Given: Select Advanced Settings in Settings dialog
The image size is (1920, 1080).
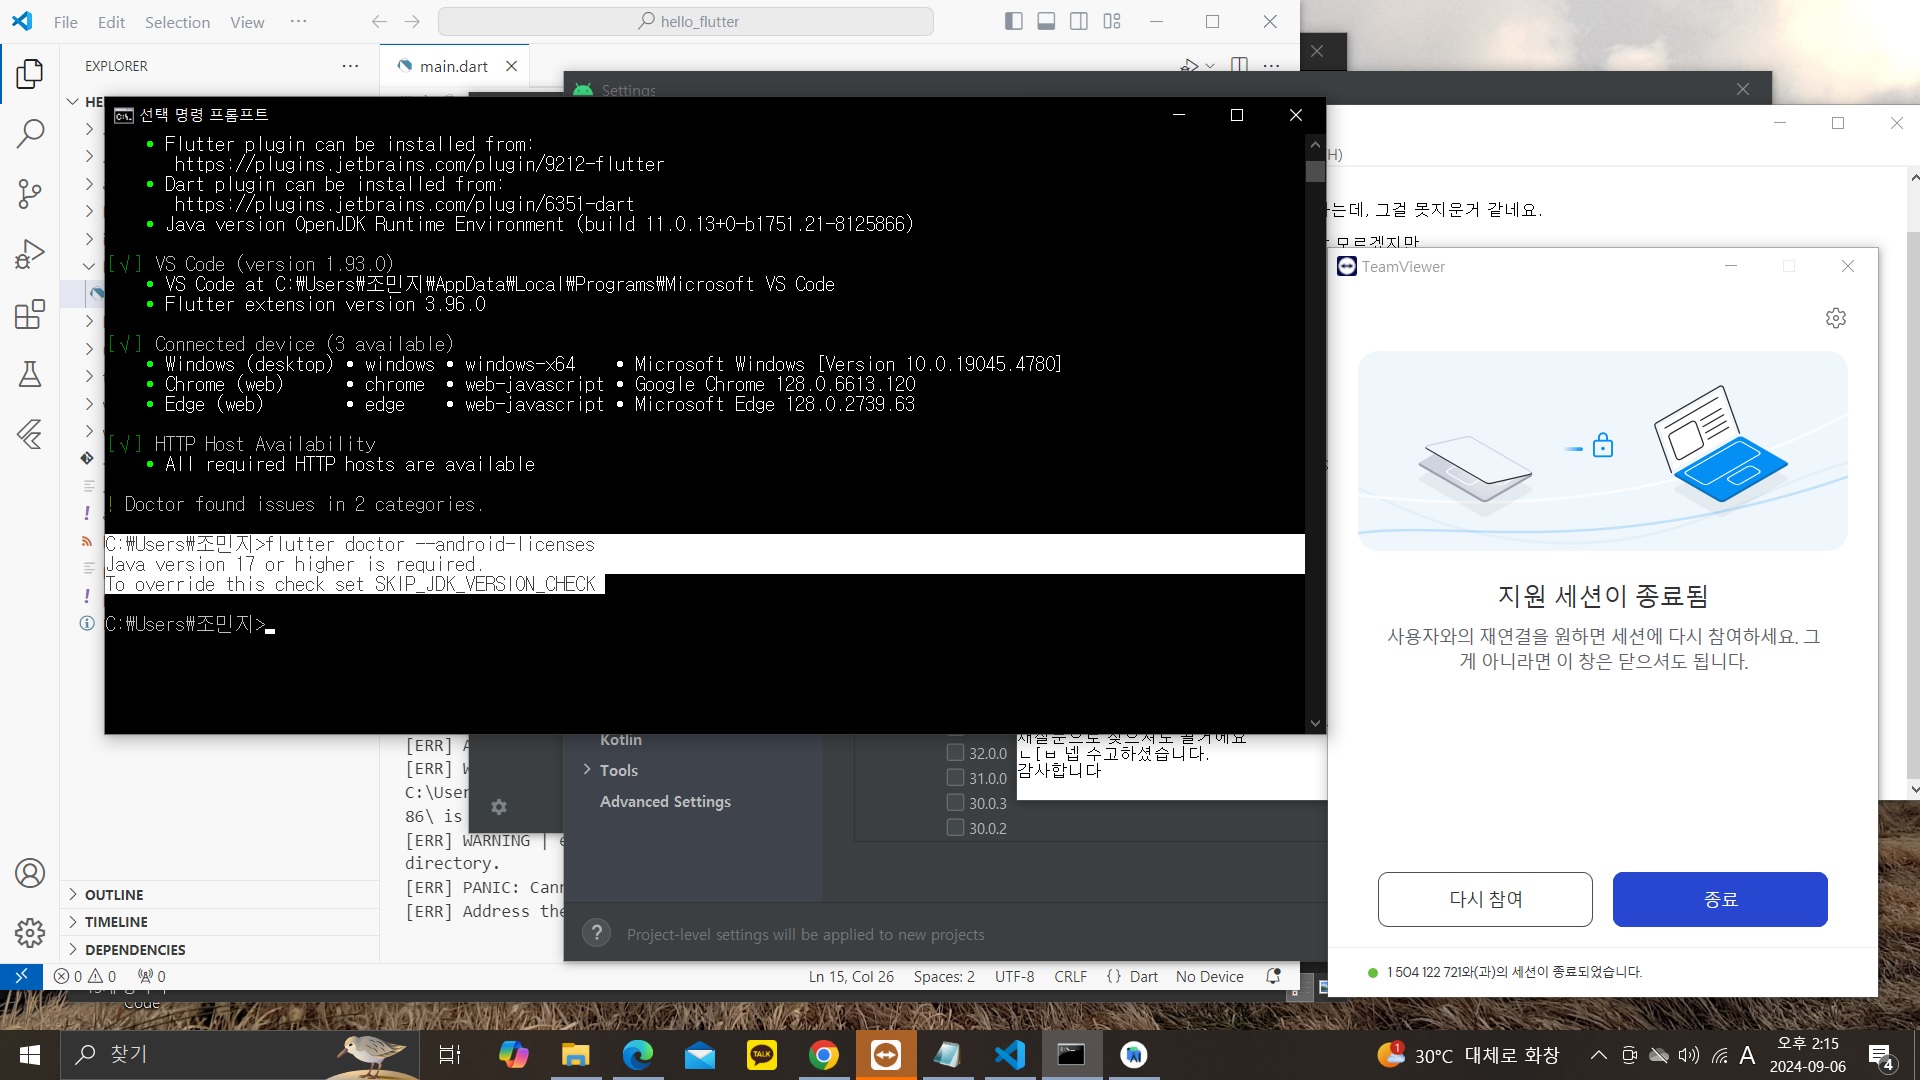Looking at the screenshot, I should [665, 802].
